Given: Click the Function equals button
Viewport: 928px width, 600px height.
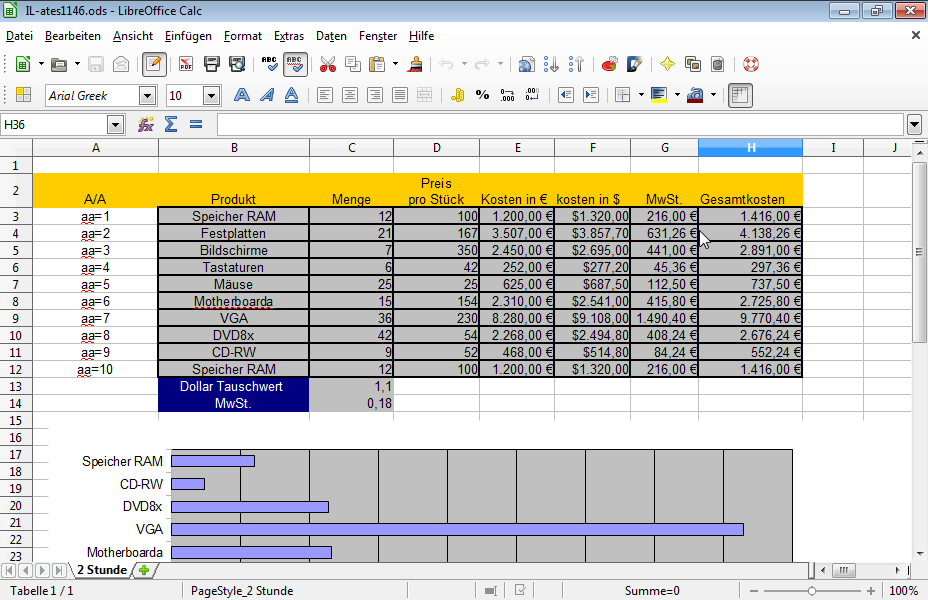Looking at the screenshot, I should 196,124.
